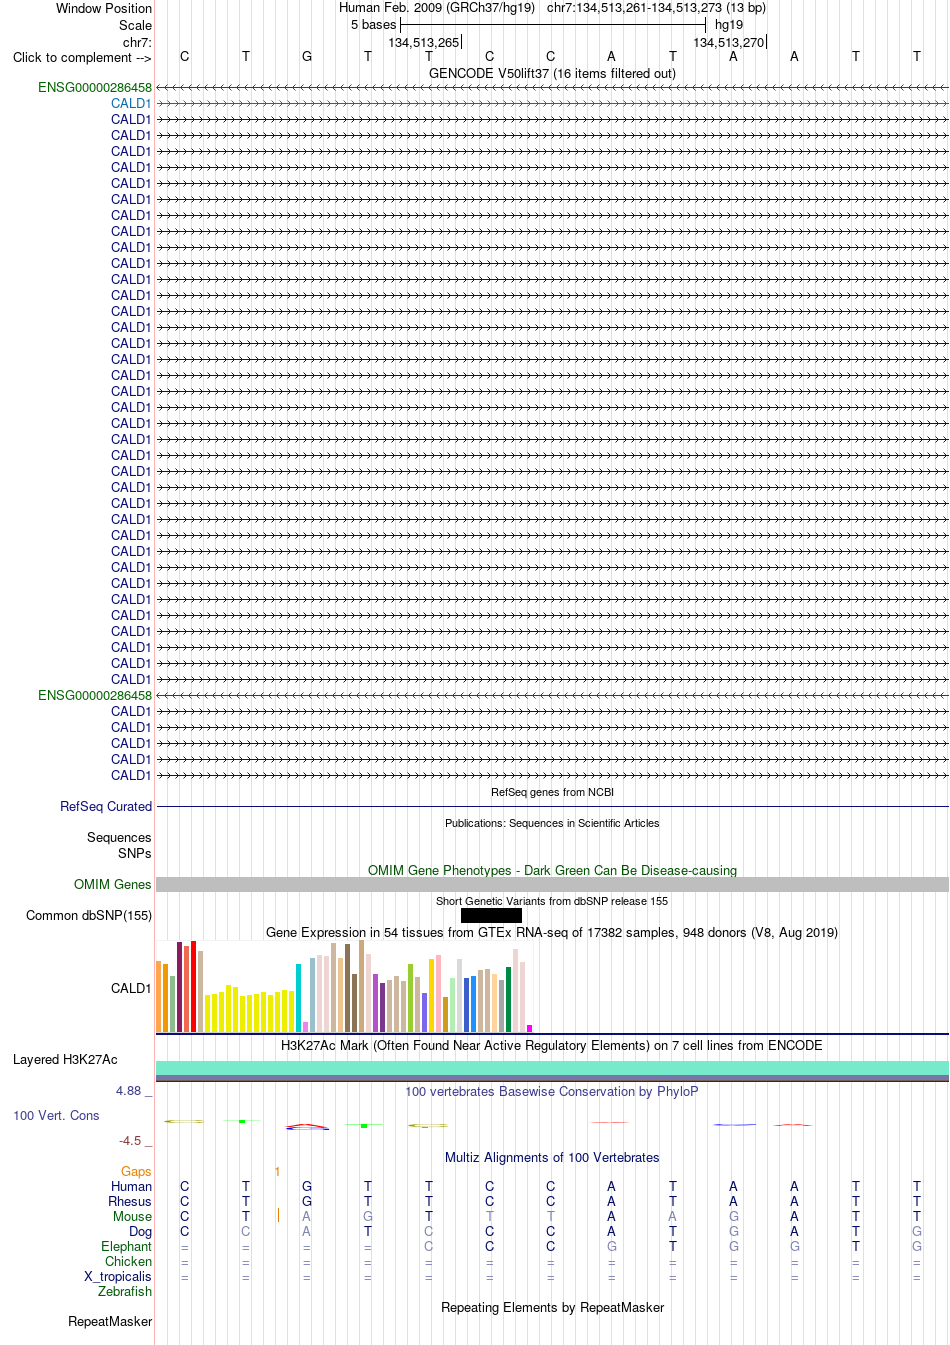Click the Dog species label

pos(140,1231)
